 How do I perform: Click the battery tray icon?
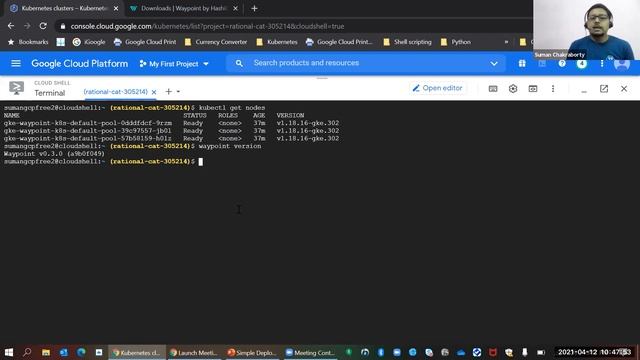click(x=541, y=353)
